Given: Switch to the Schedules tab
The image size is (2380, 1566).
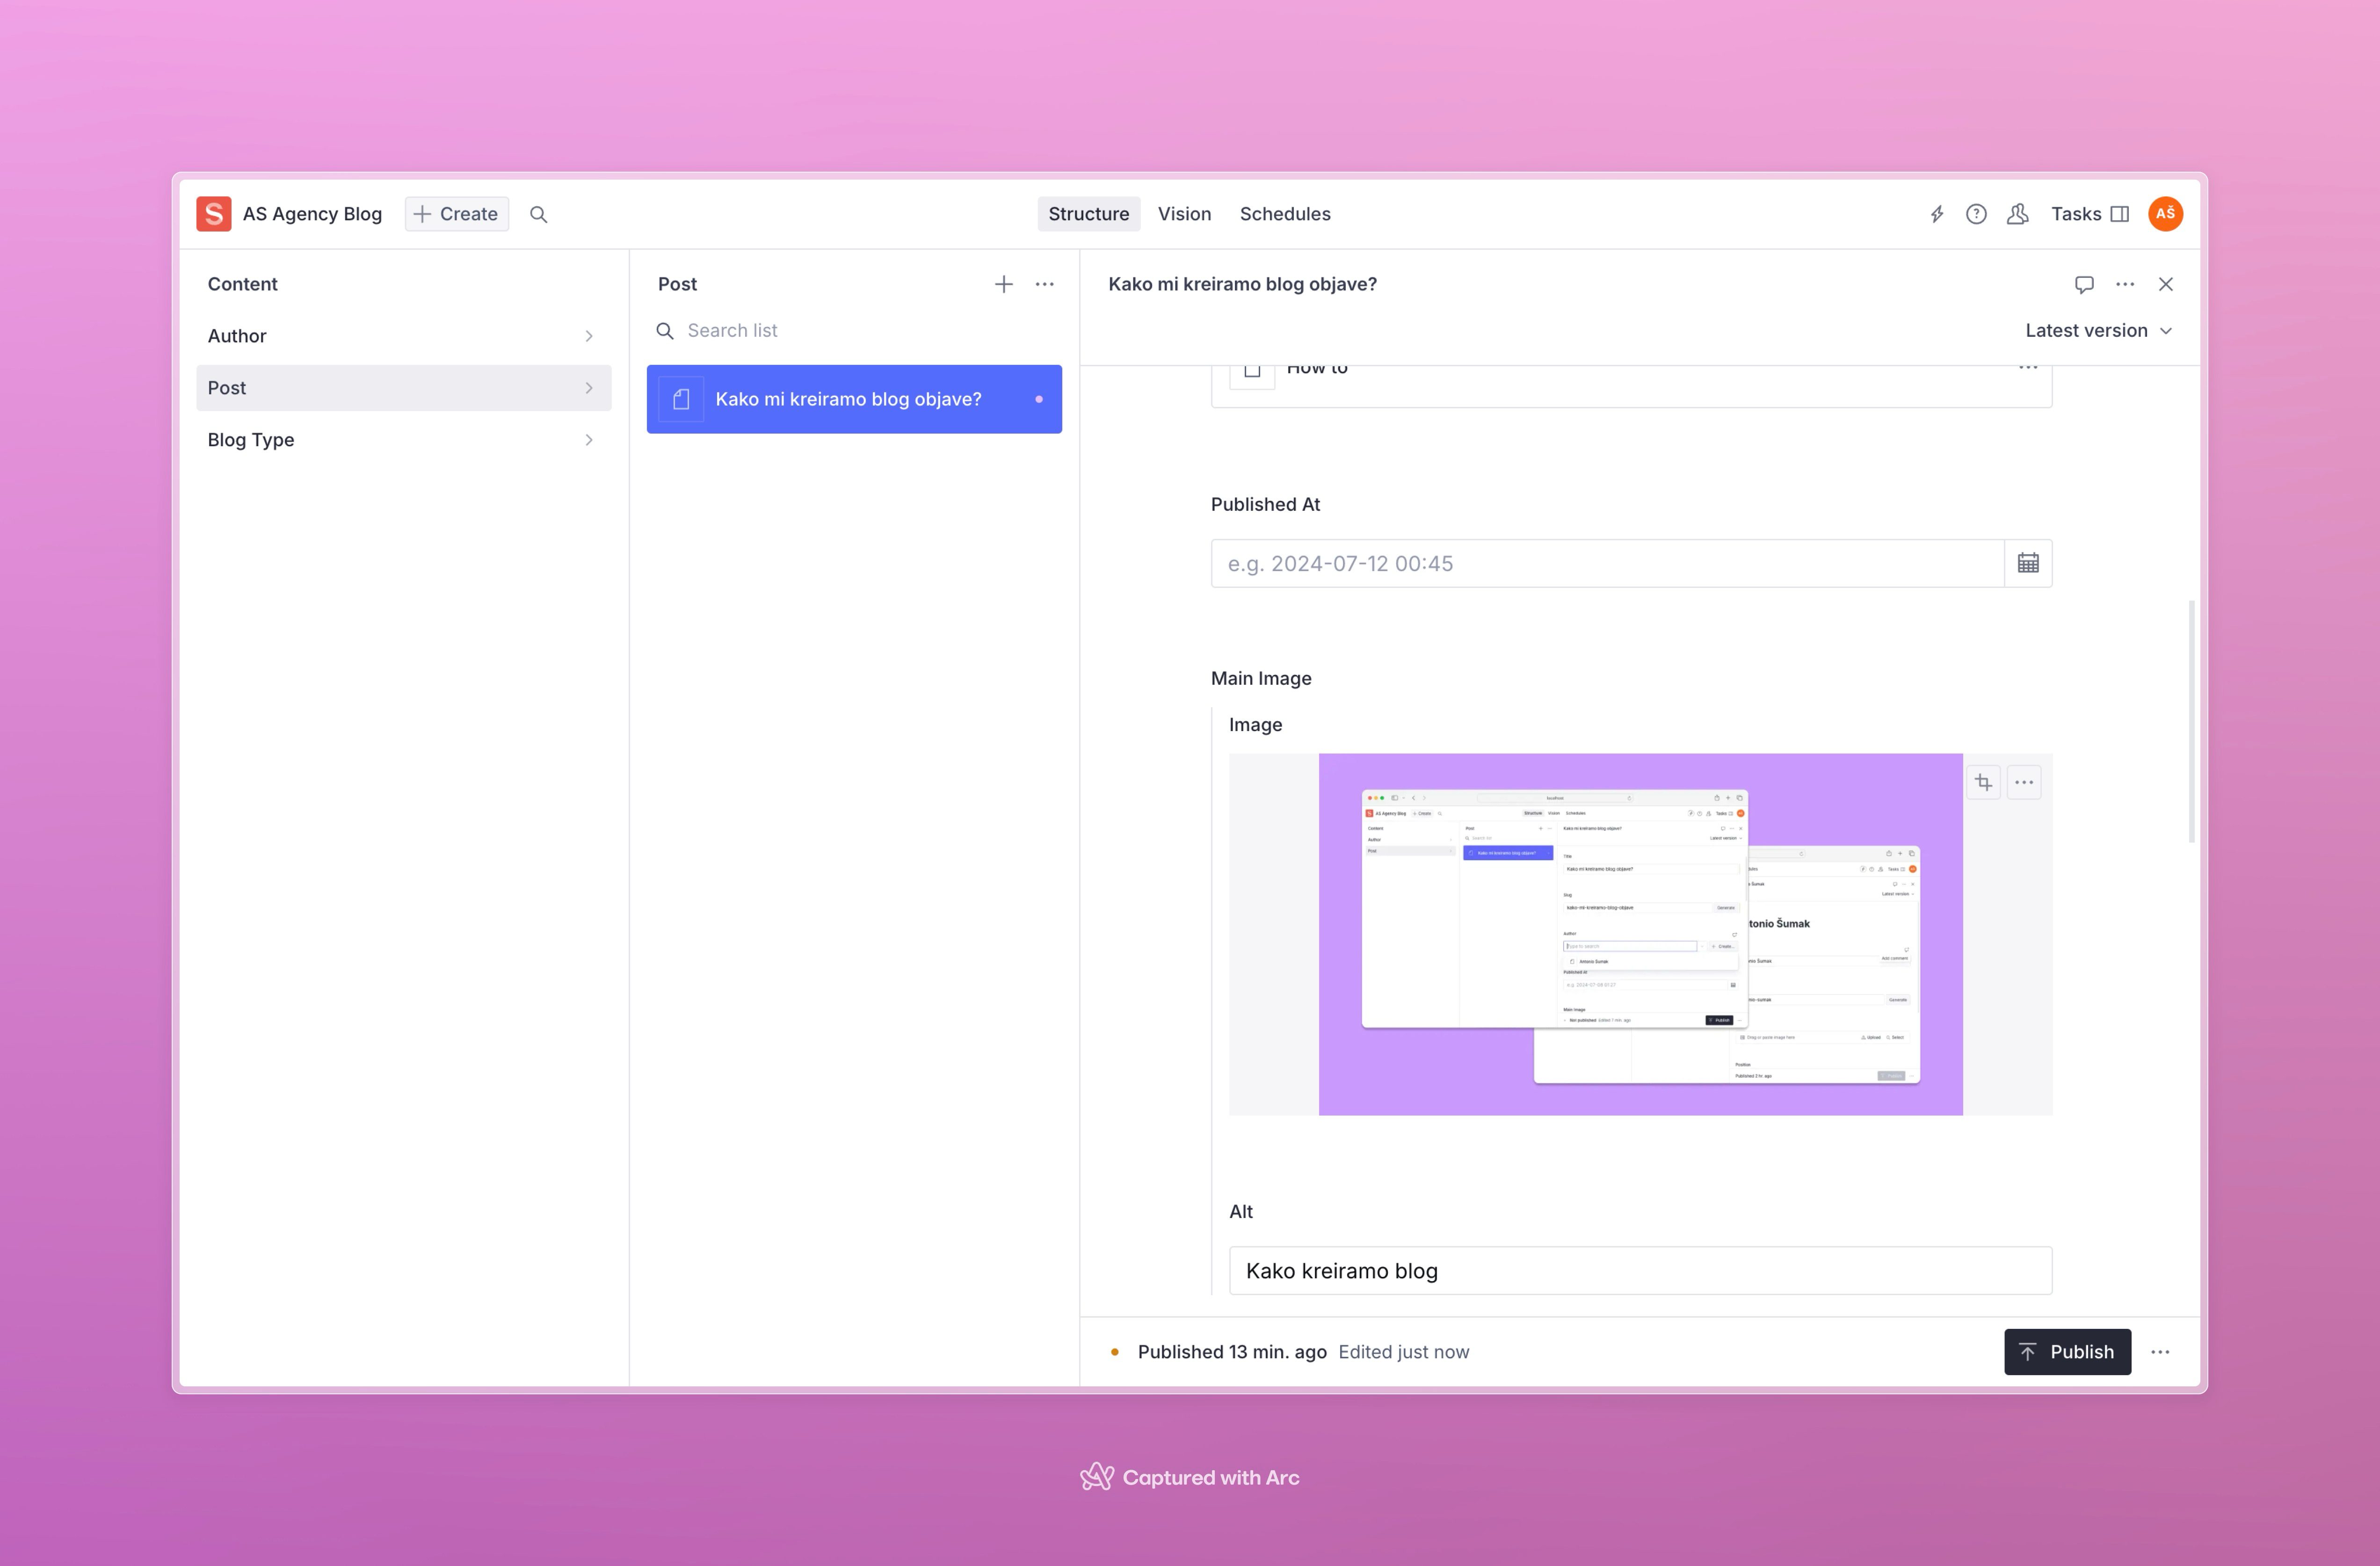Looking at the screenshot, I should click(1285, 214).
